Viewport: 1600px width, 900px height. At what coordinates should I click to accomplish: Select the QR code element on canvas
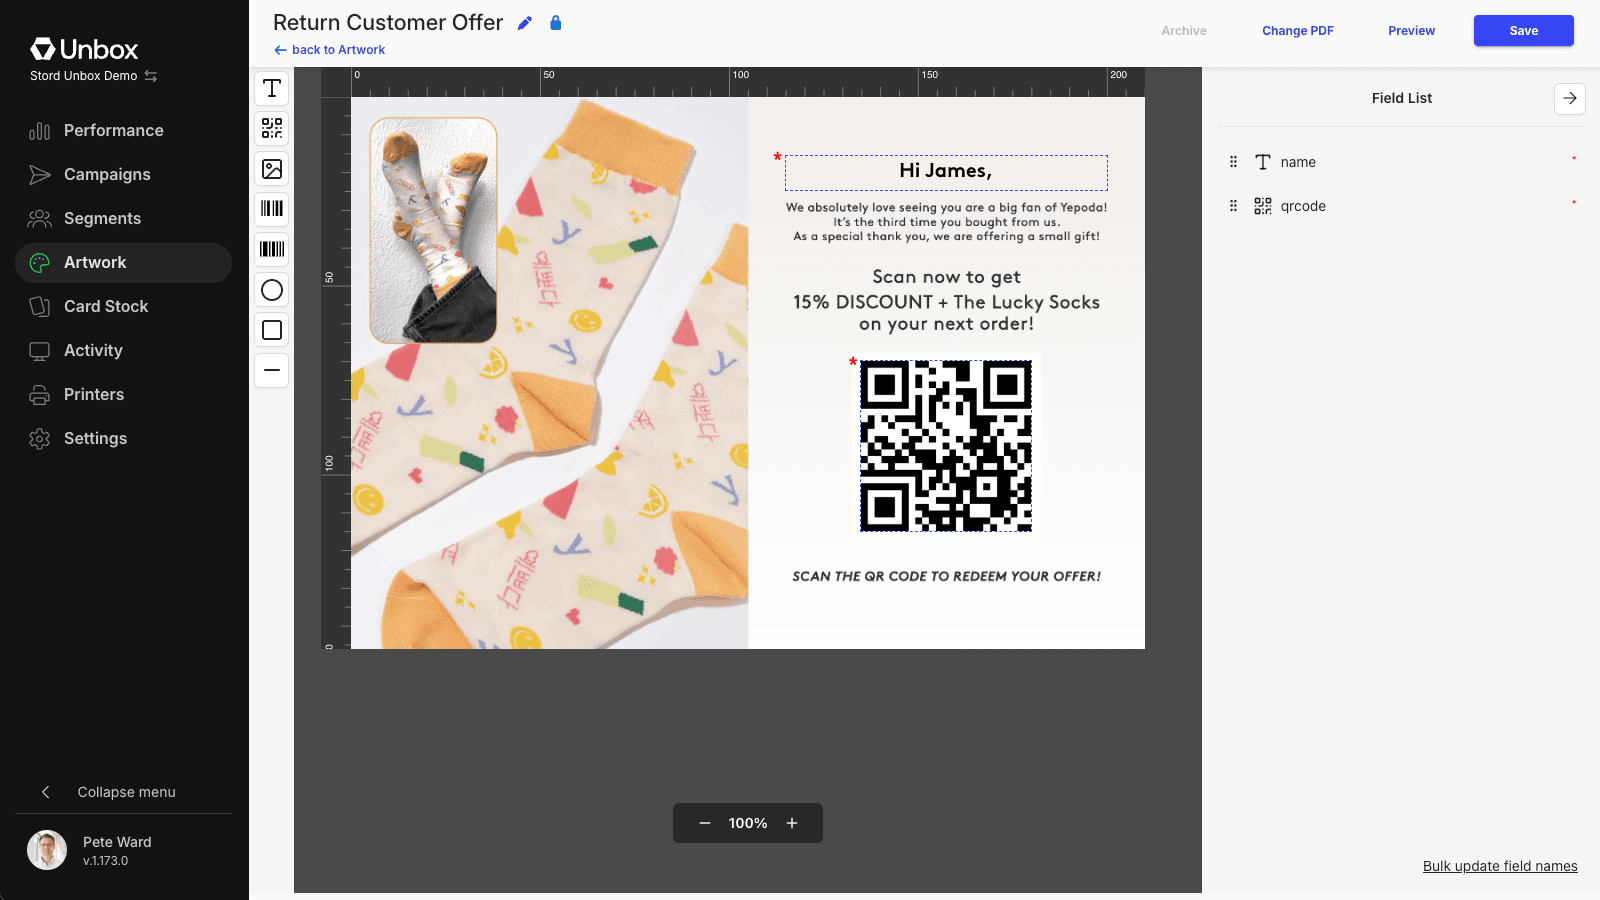pyautogui.click(x=946, y=446)
